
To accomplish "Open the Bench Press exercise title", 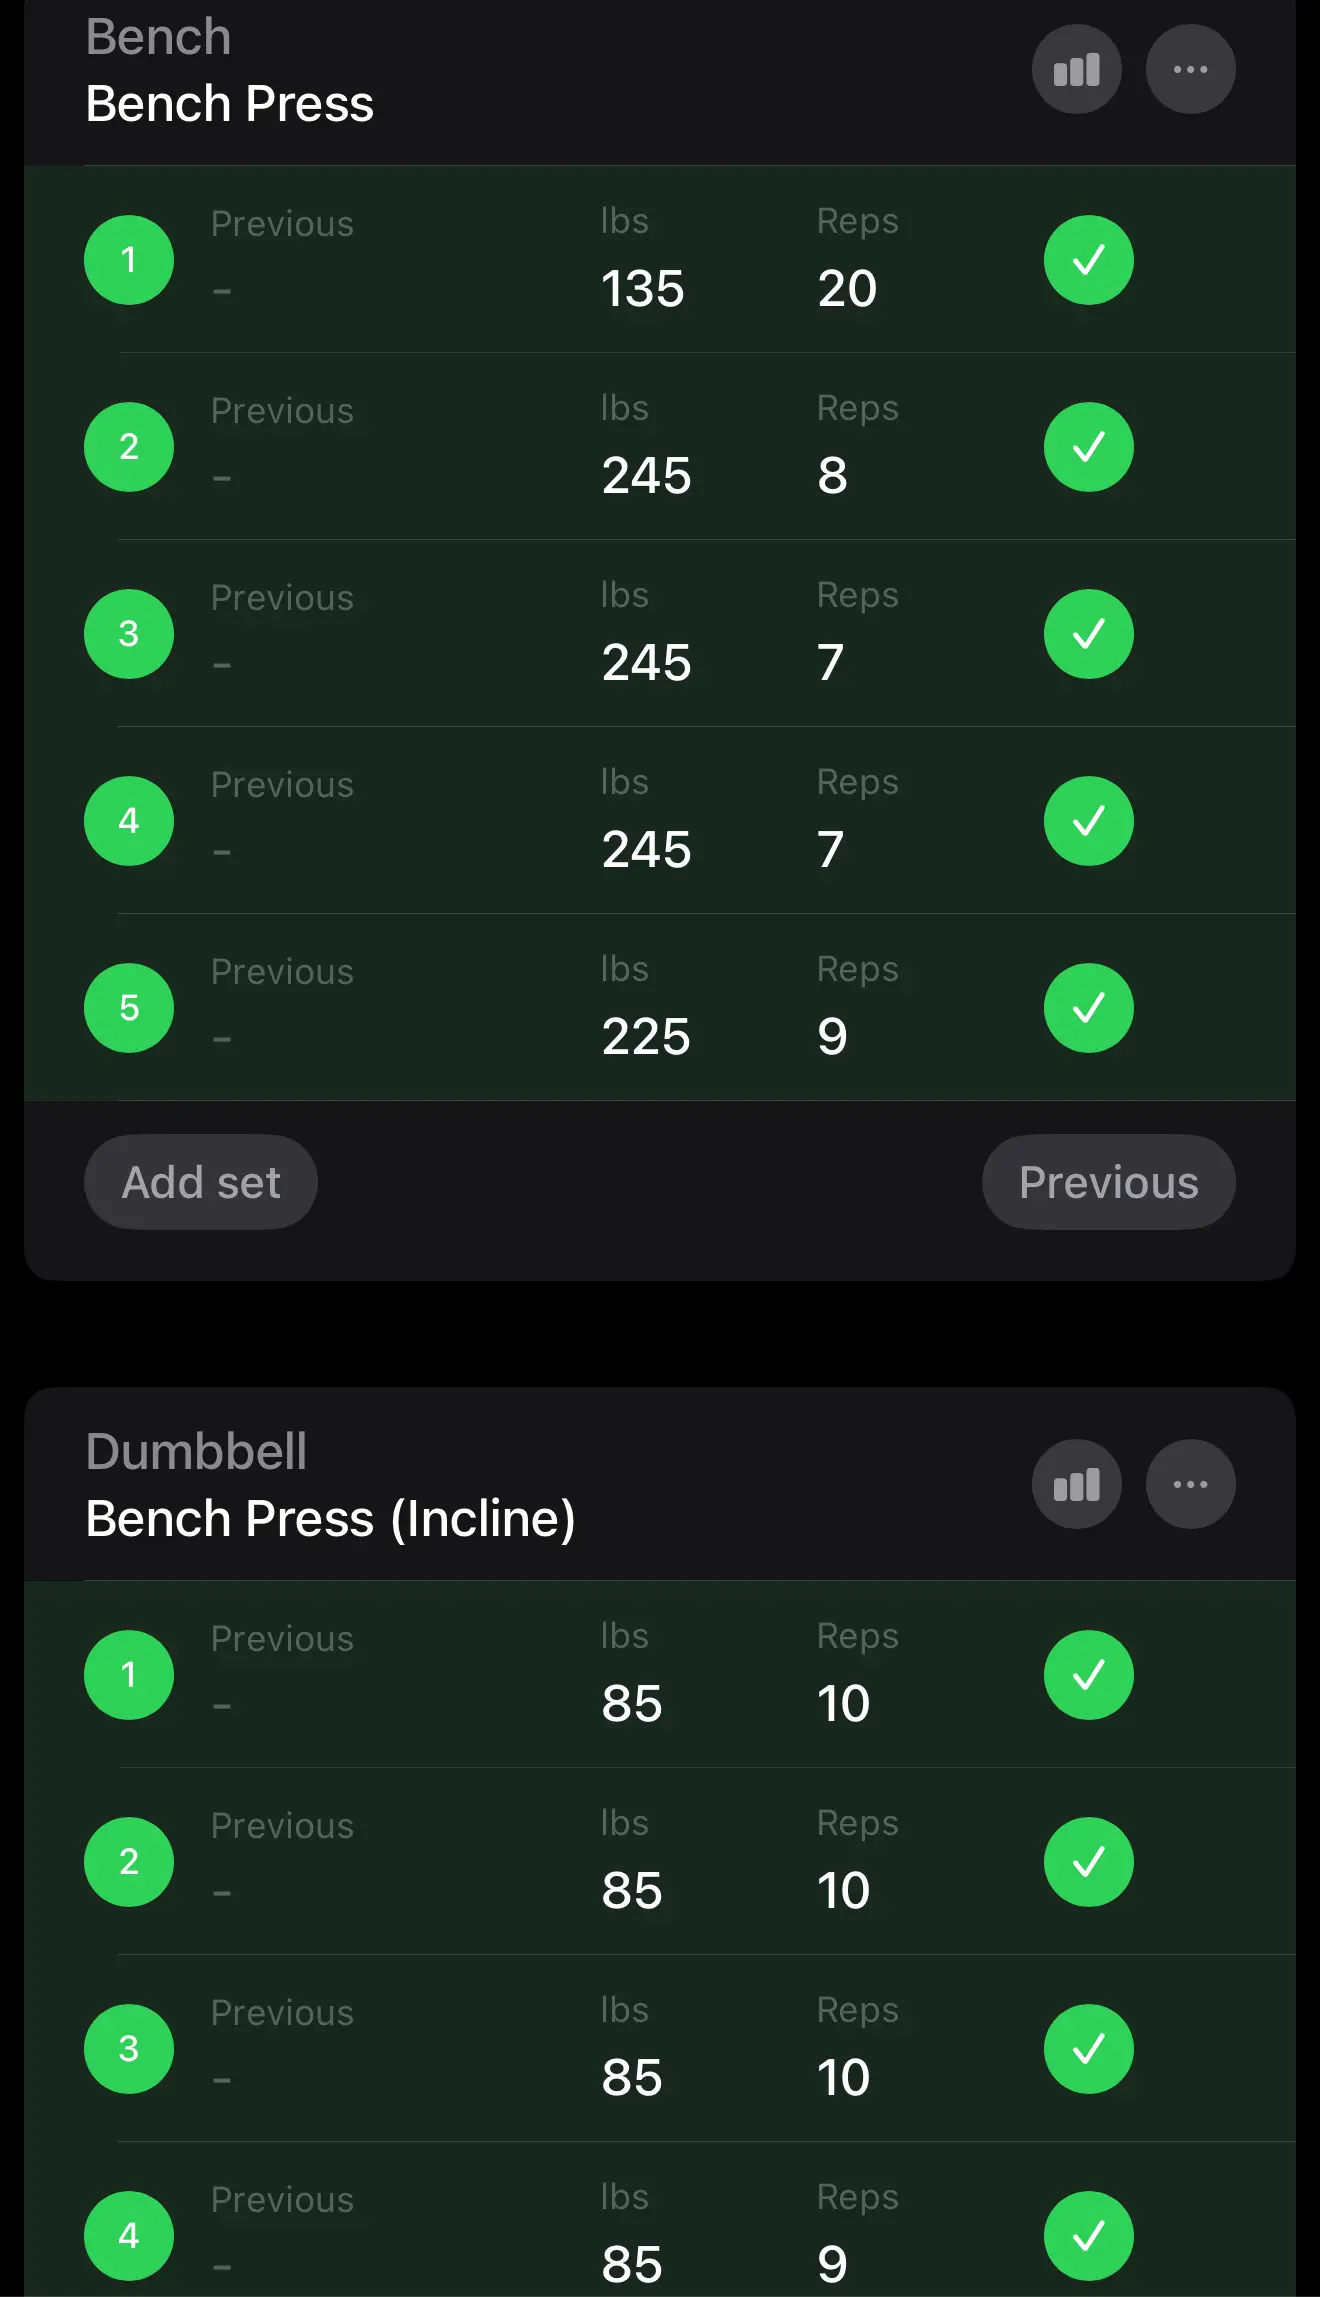I will (x=230, y=104).
